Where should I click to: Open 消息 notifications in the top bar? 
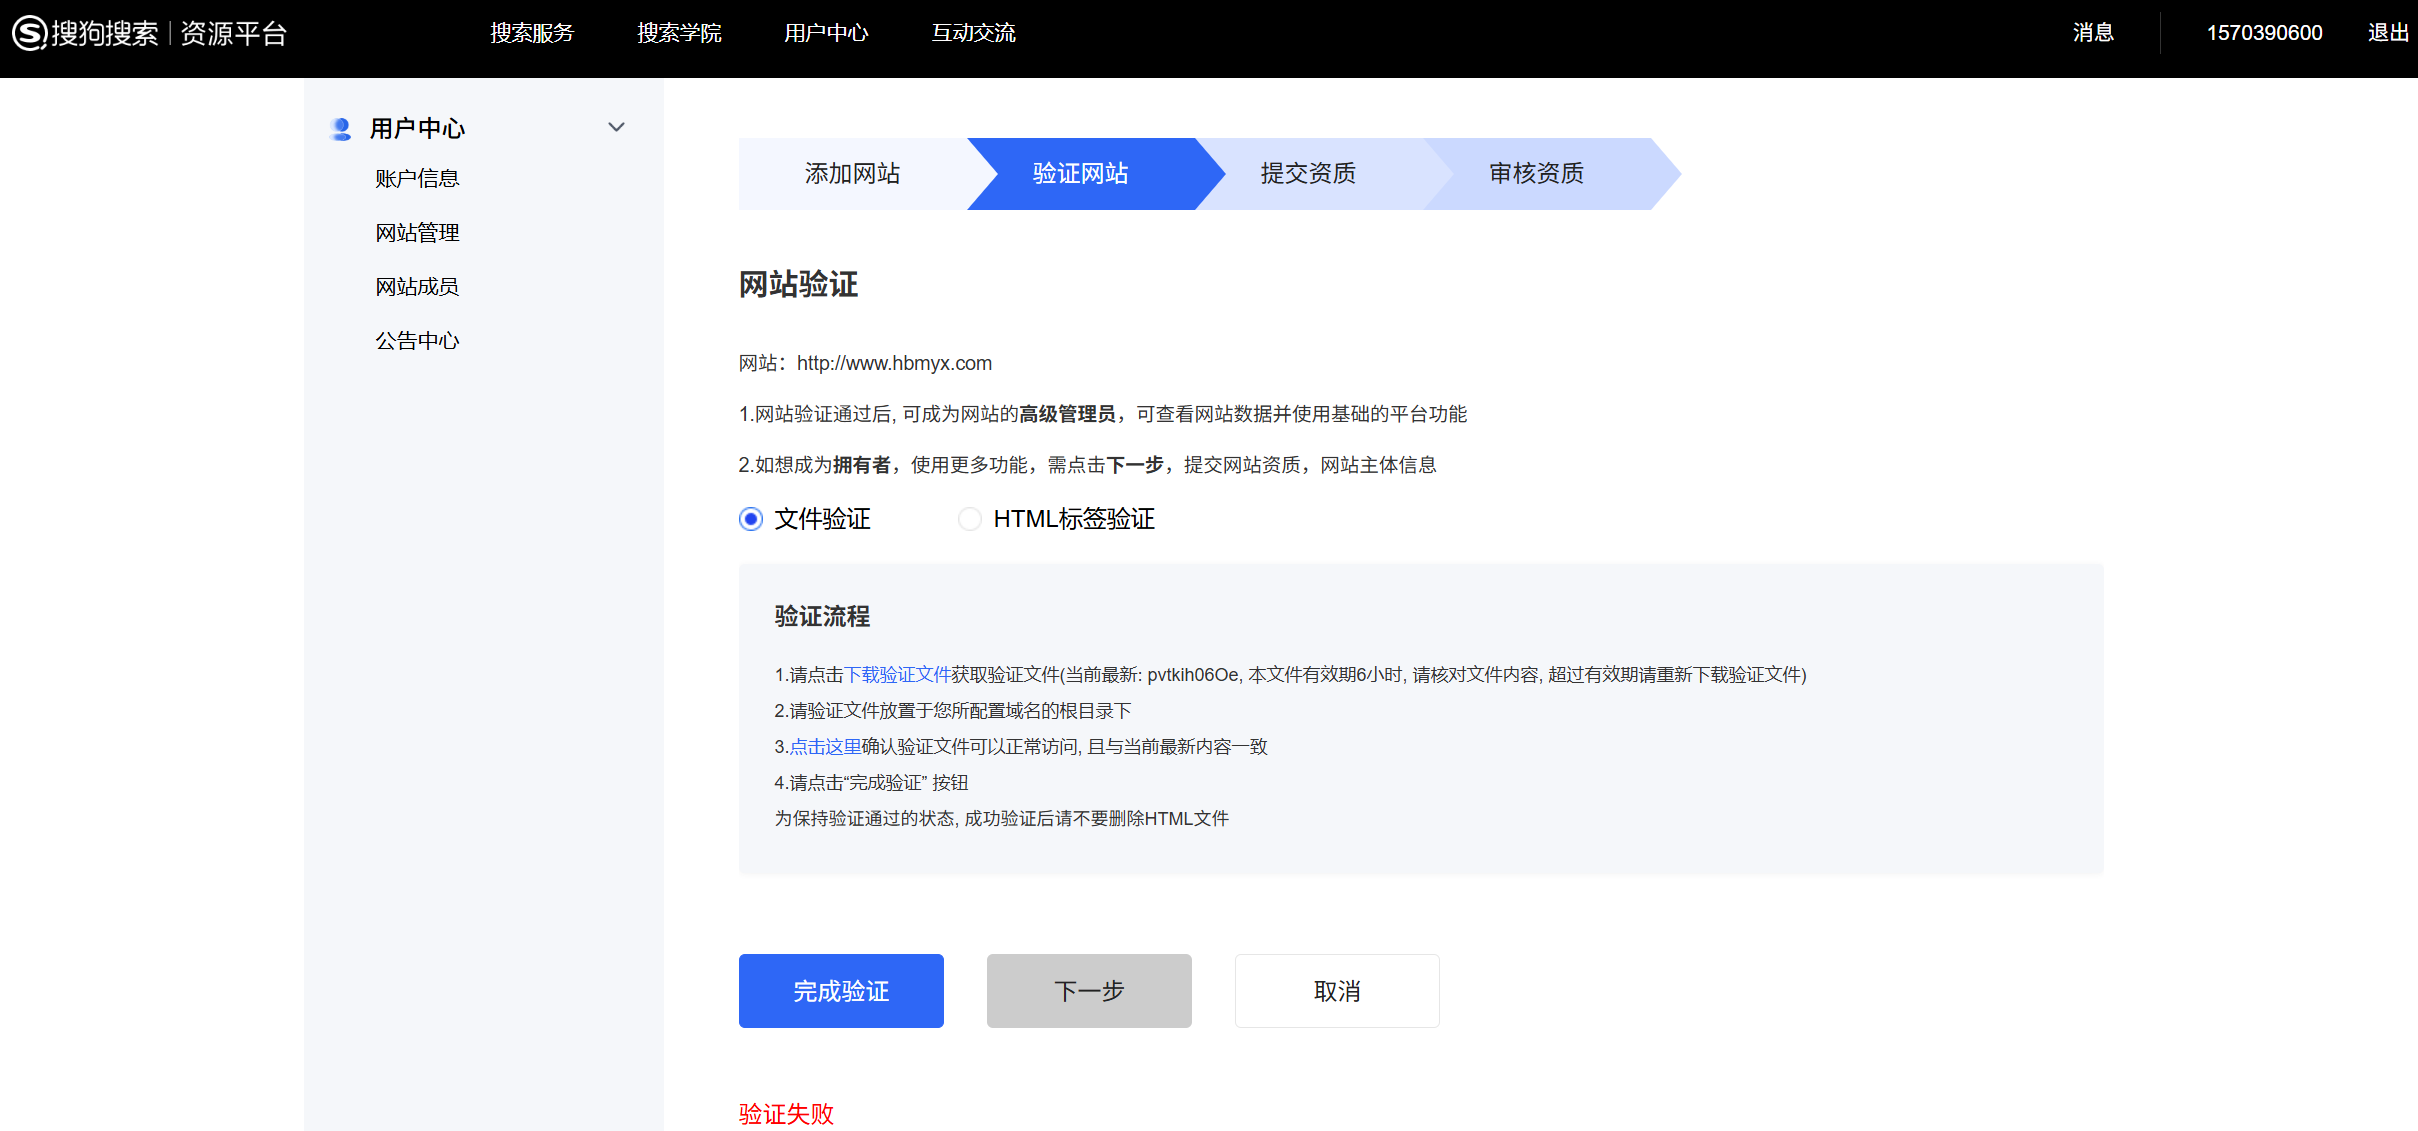2093,33
